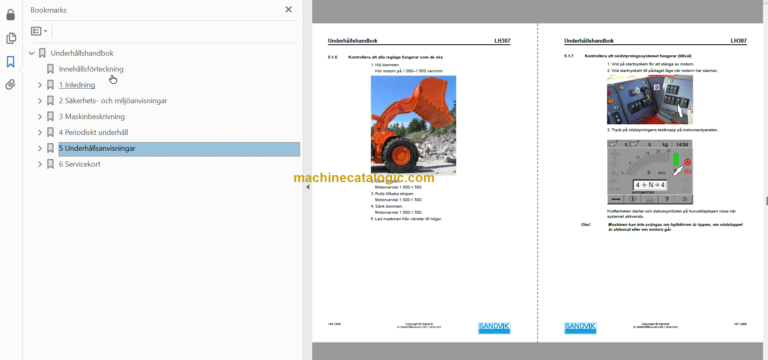Click the instrument display diagram on right page
The width and height of the screenshot is (768, 360).
(649, 171)
